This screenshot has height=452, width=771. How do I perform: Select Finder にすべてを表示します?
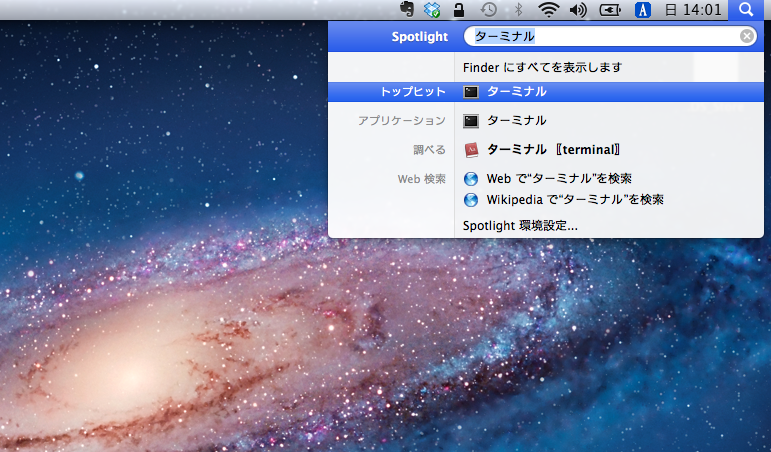pos(542,67)
